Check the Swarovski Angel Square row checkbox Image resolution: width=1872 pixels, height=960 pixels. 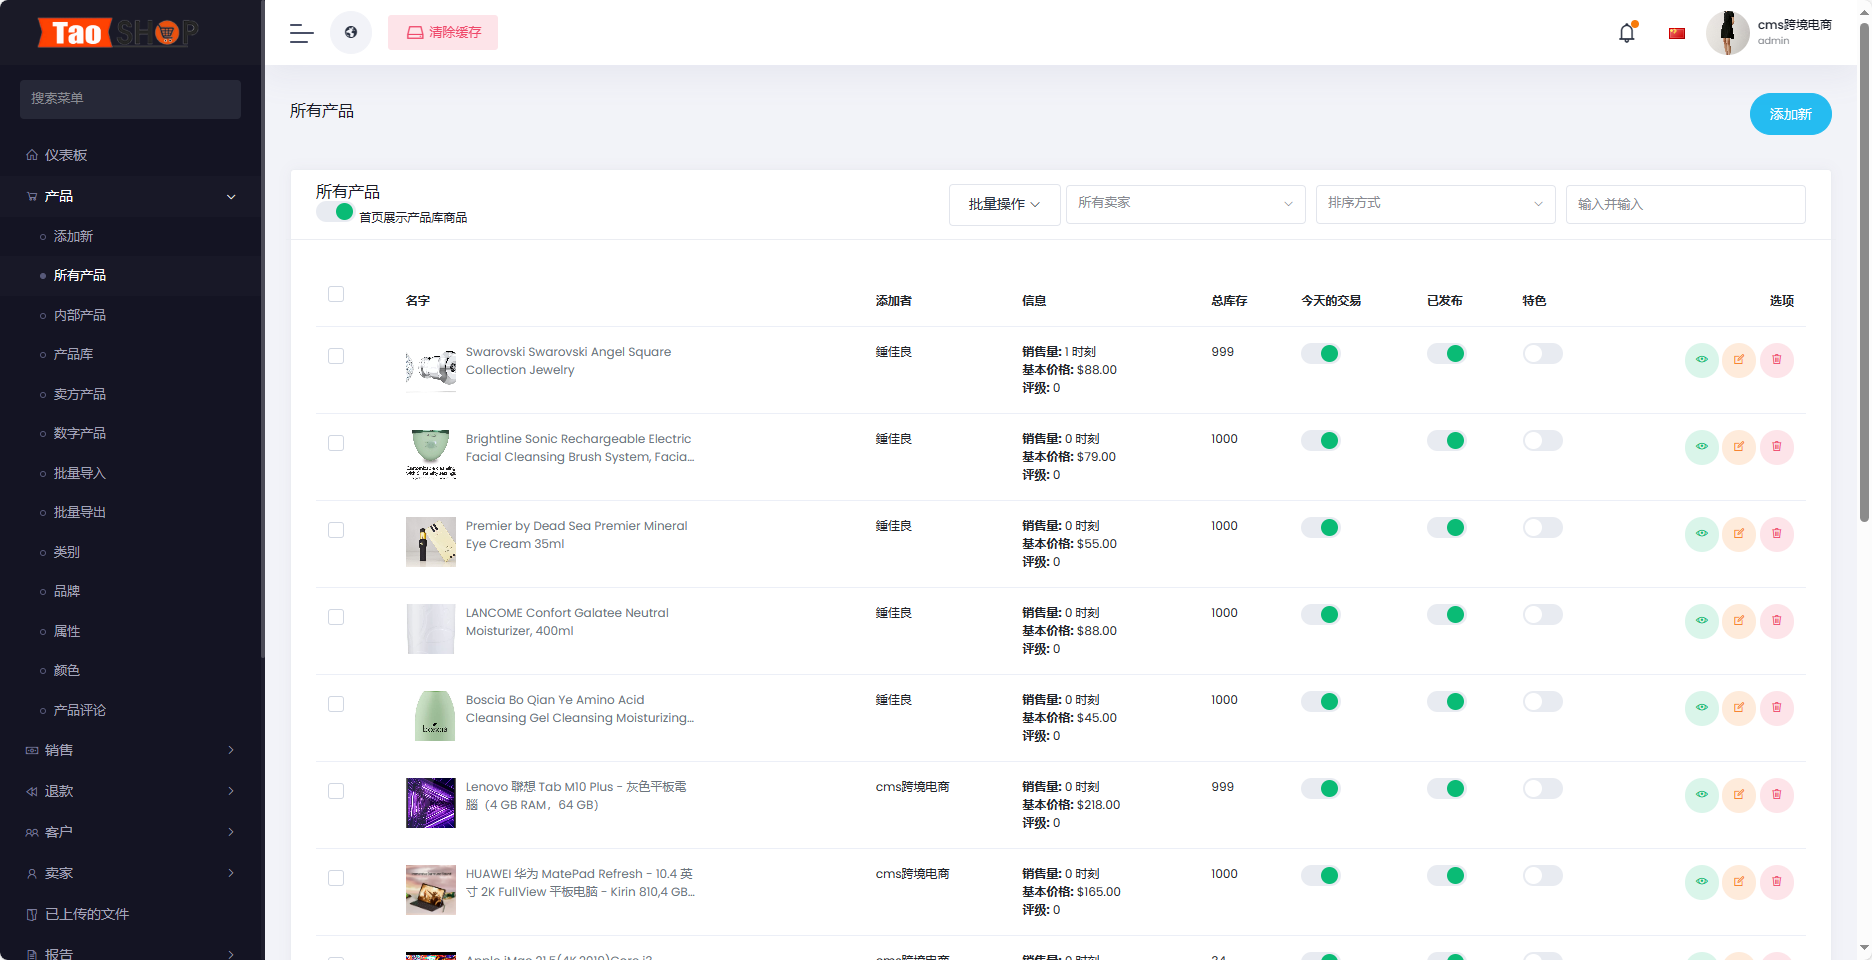click(336, 356)
